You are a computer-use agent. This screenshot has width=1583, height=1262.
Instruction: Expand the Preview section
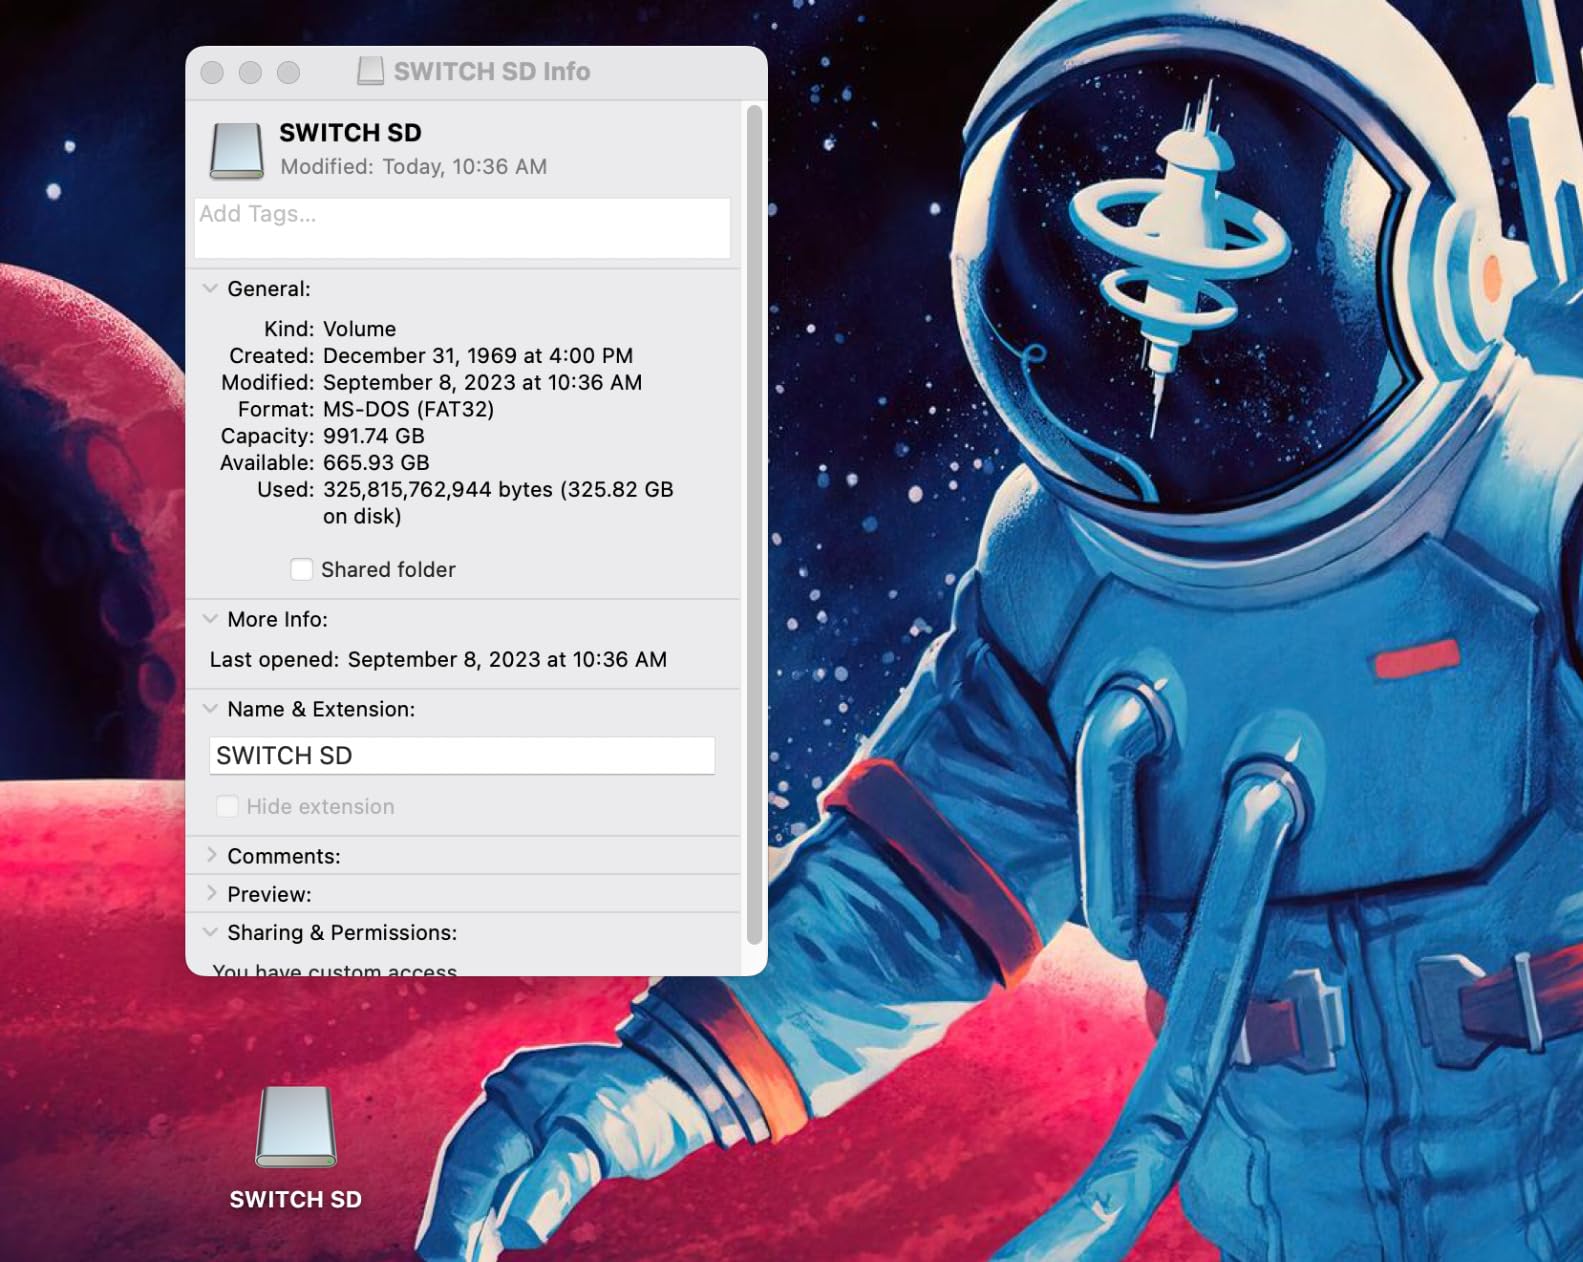[x=211, y=894]
